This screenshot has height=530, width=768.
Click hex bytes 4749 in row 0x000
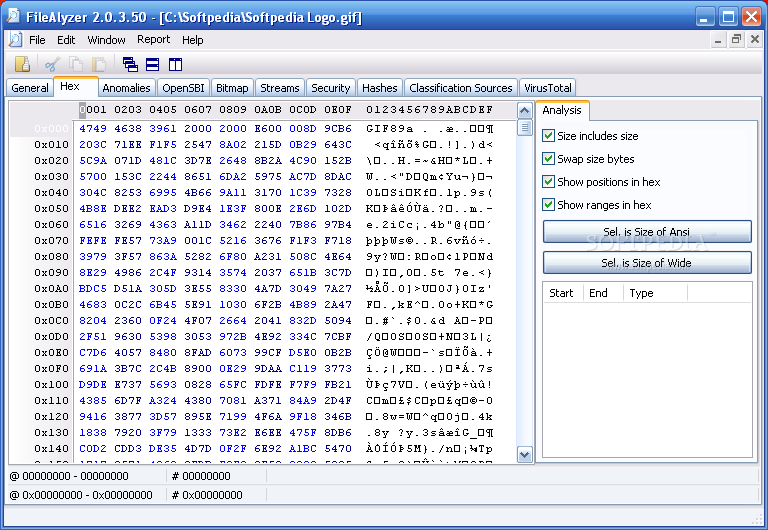point(93,128)
